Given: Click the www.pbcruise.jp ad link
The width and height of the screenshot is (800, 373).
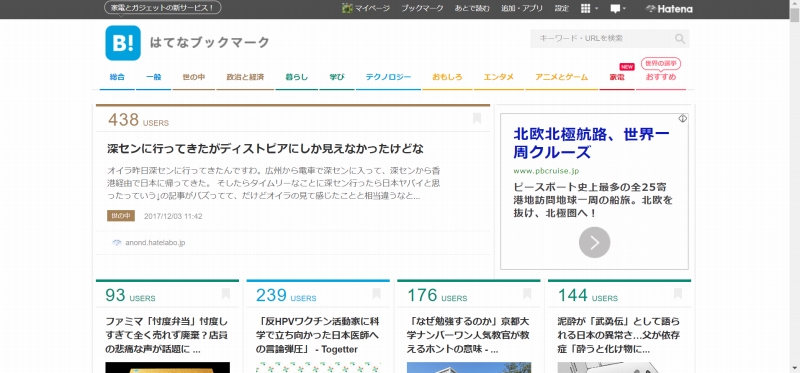Looking at the screenshot, I should [546, 171].
